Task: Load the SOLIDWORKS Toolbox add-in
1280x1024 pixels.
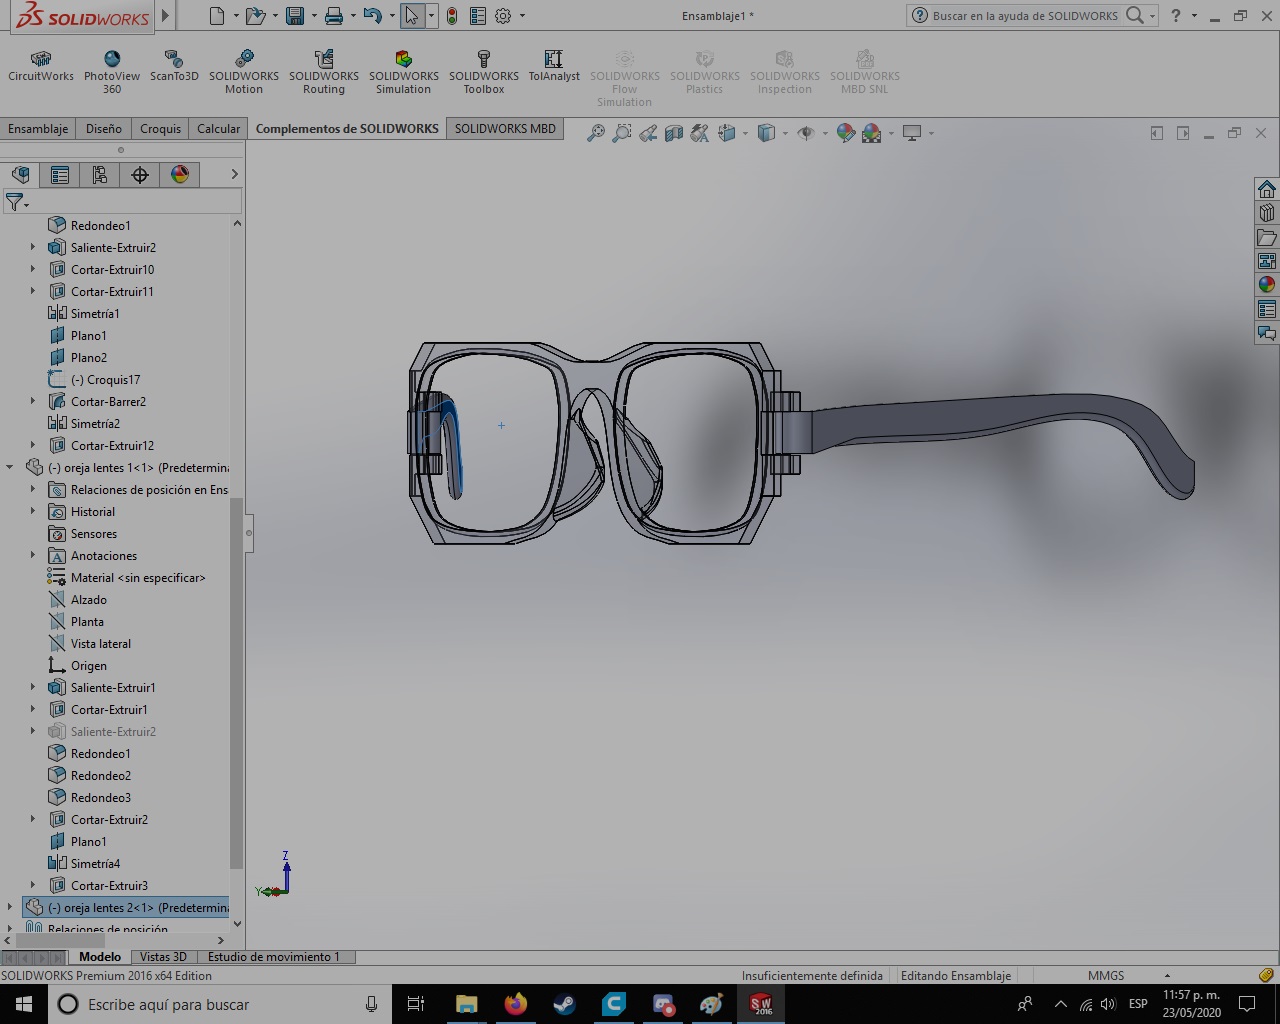Action: coord(484,72)
